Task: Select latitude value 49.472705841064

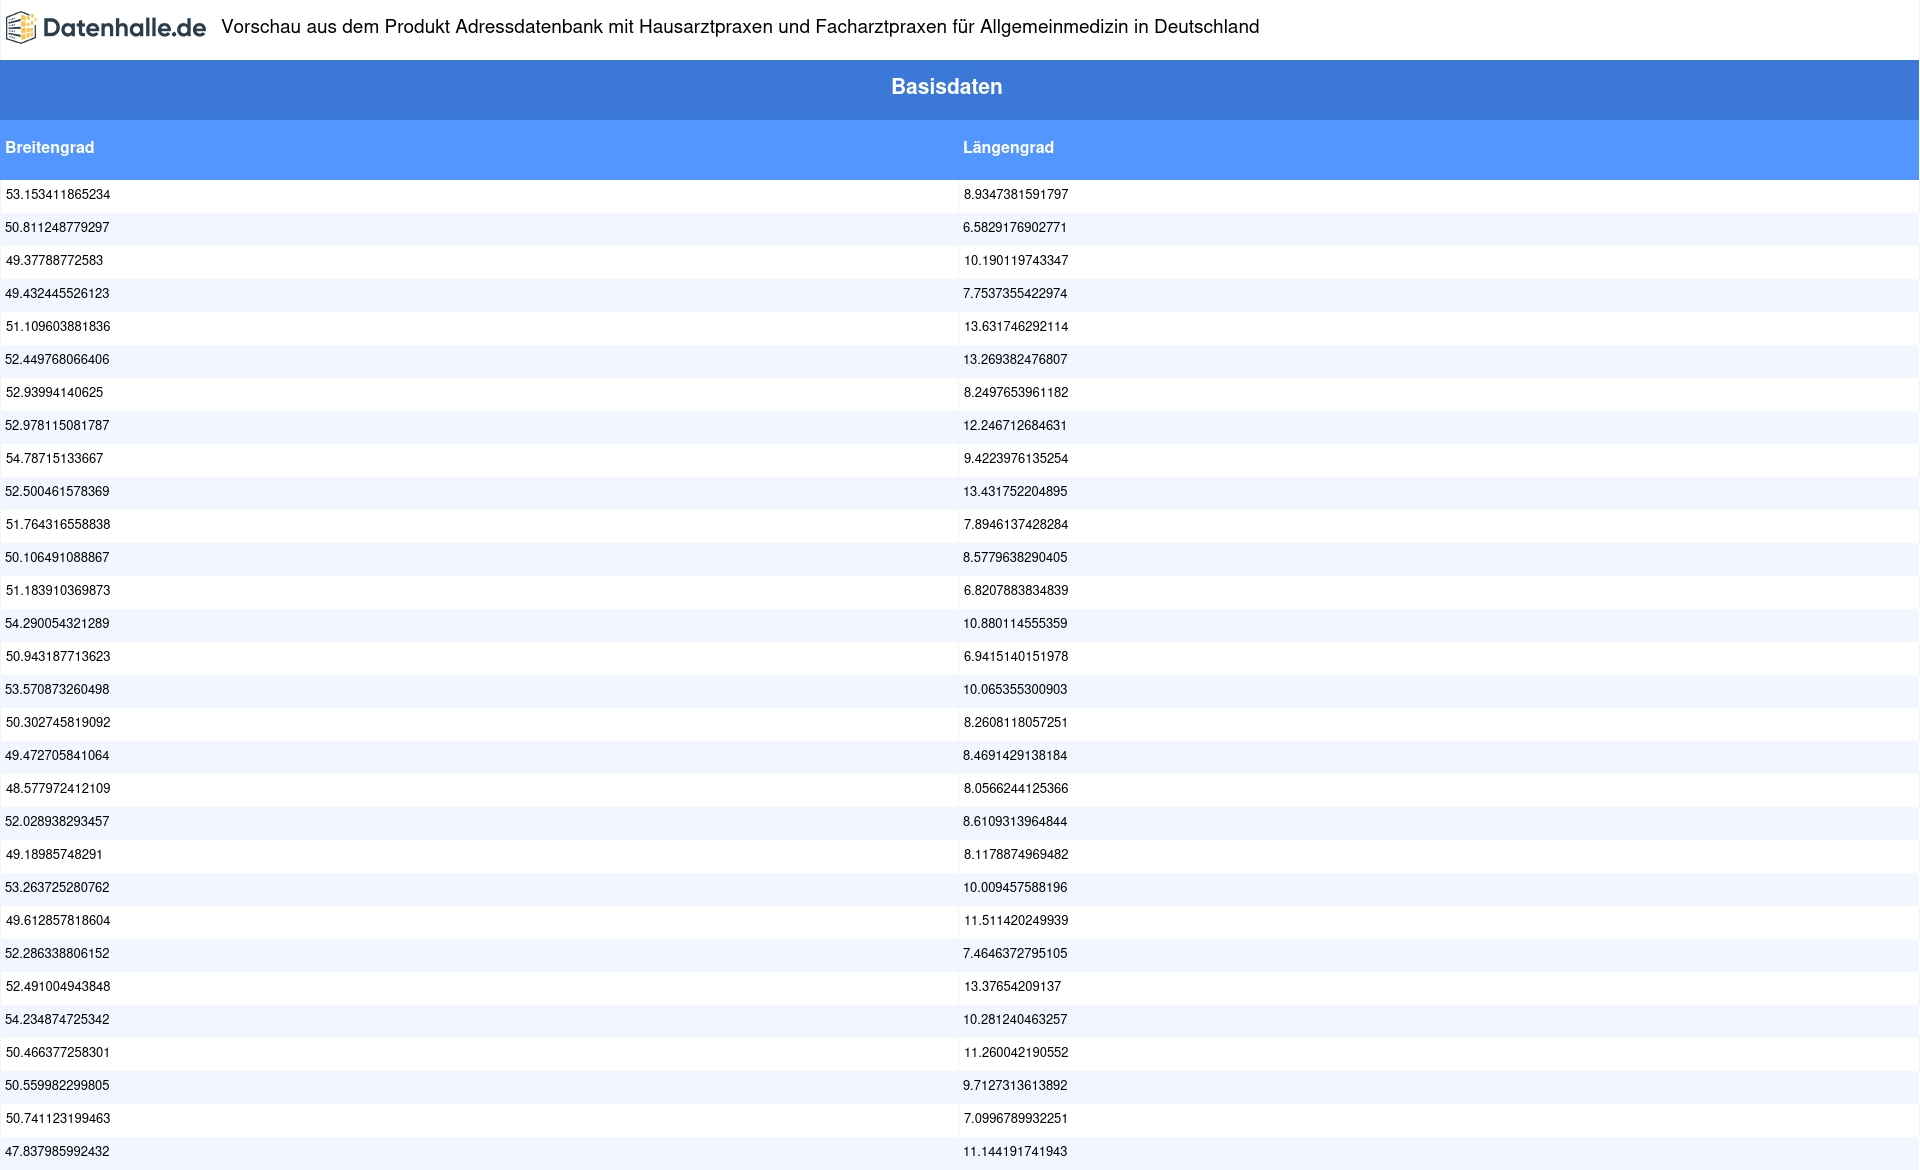Action: point(57,756)
